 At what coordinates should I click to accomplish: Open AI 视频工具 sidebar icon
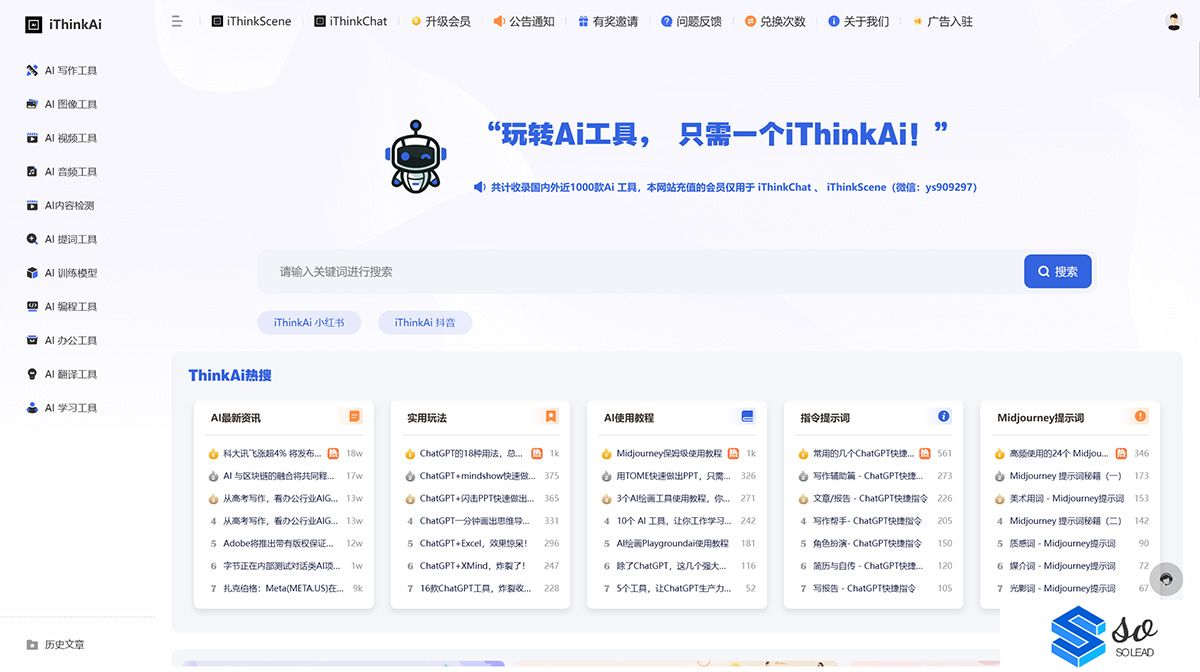pyautogui.click(x=34, y=138)
